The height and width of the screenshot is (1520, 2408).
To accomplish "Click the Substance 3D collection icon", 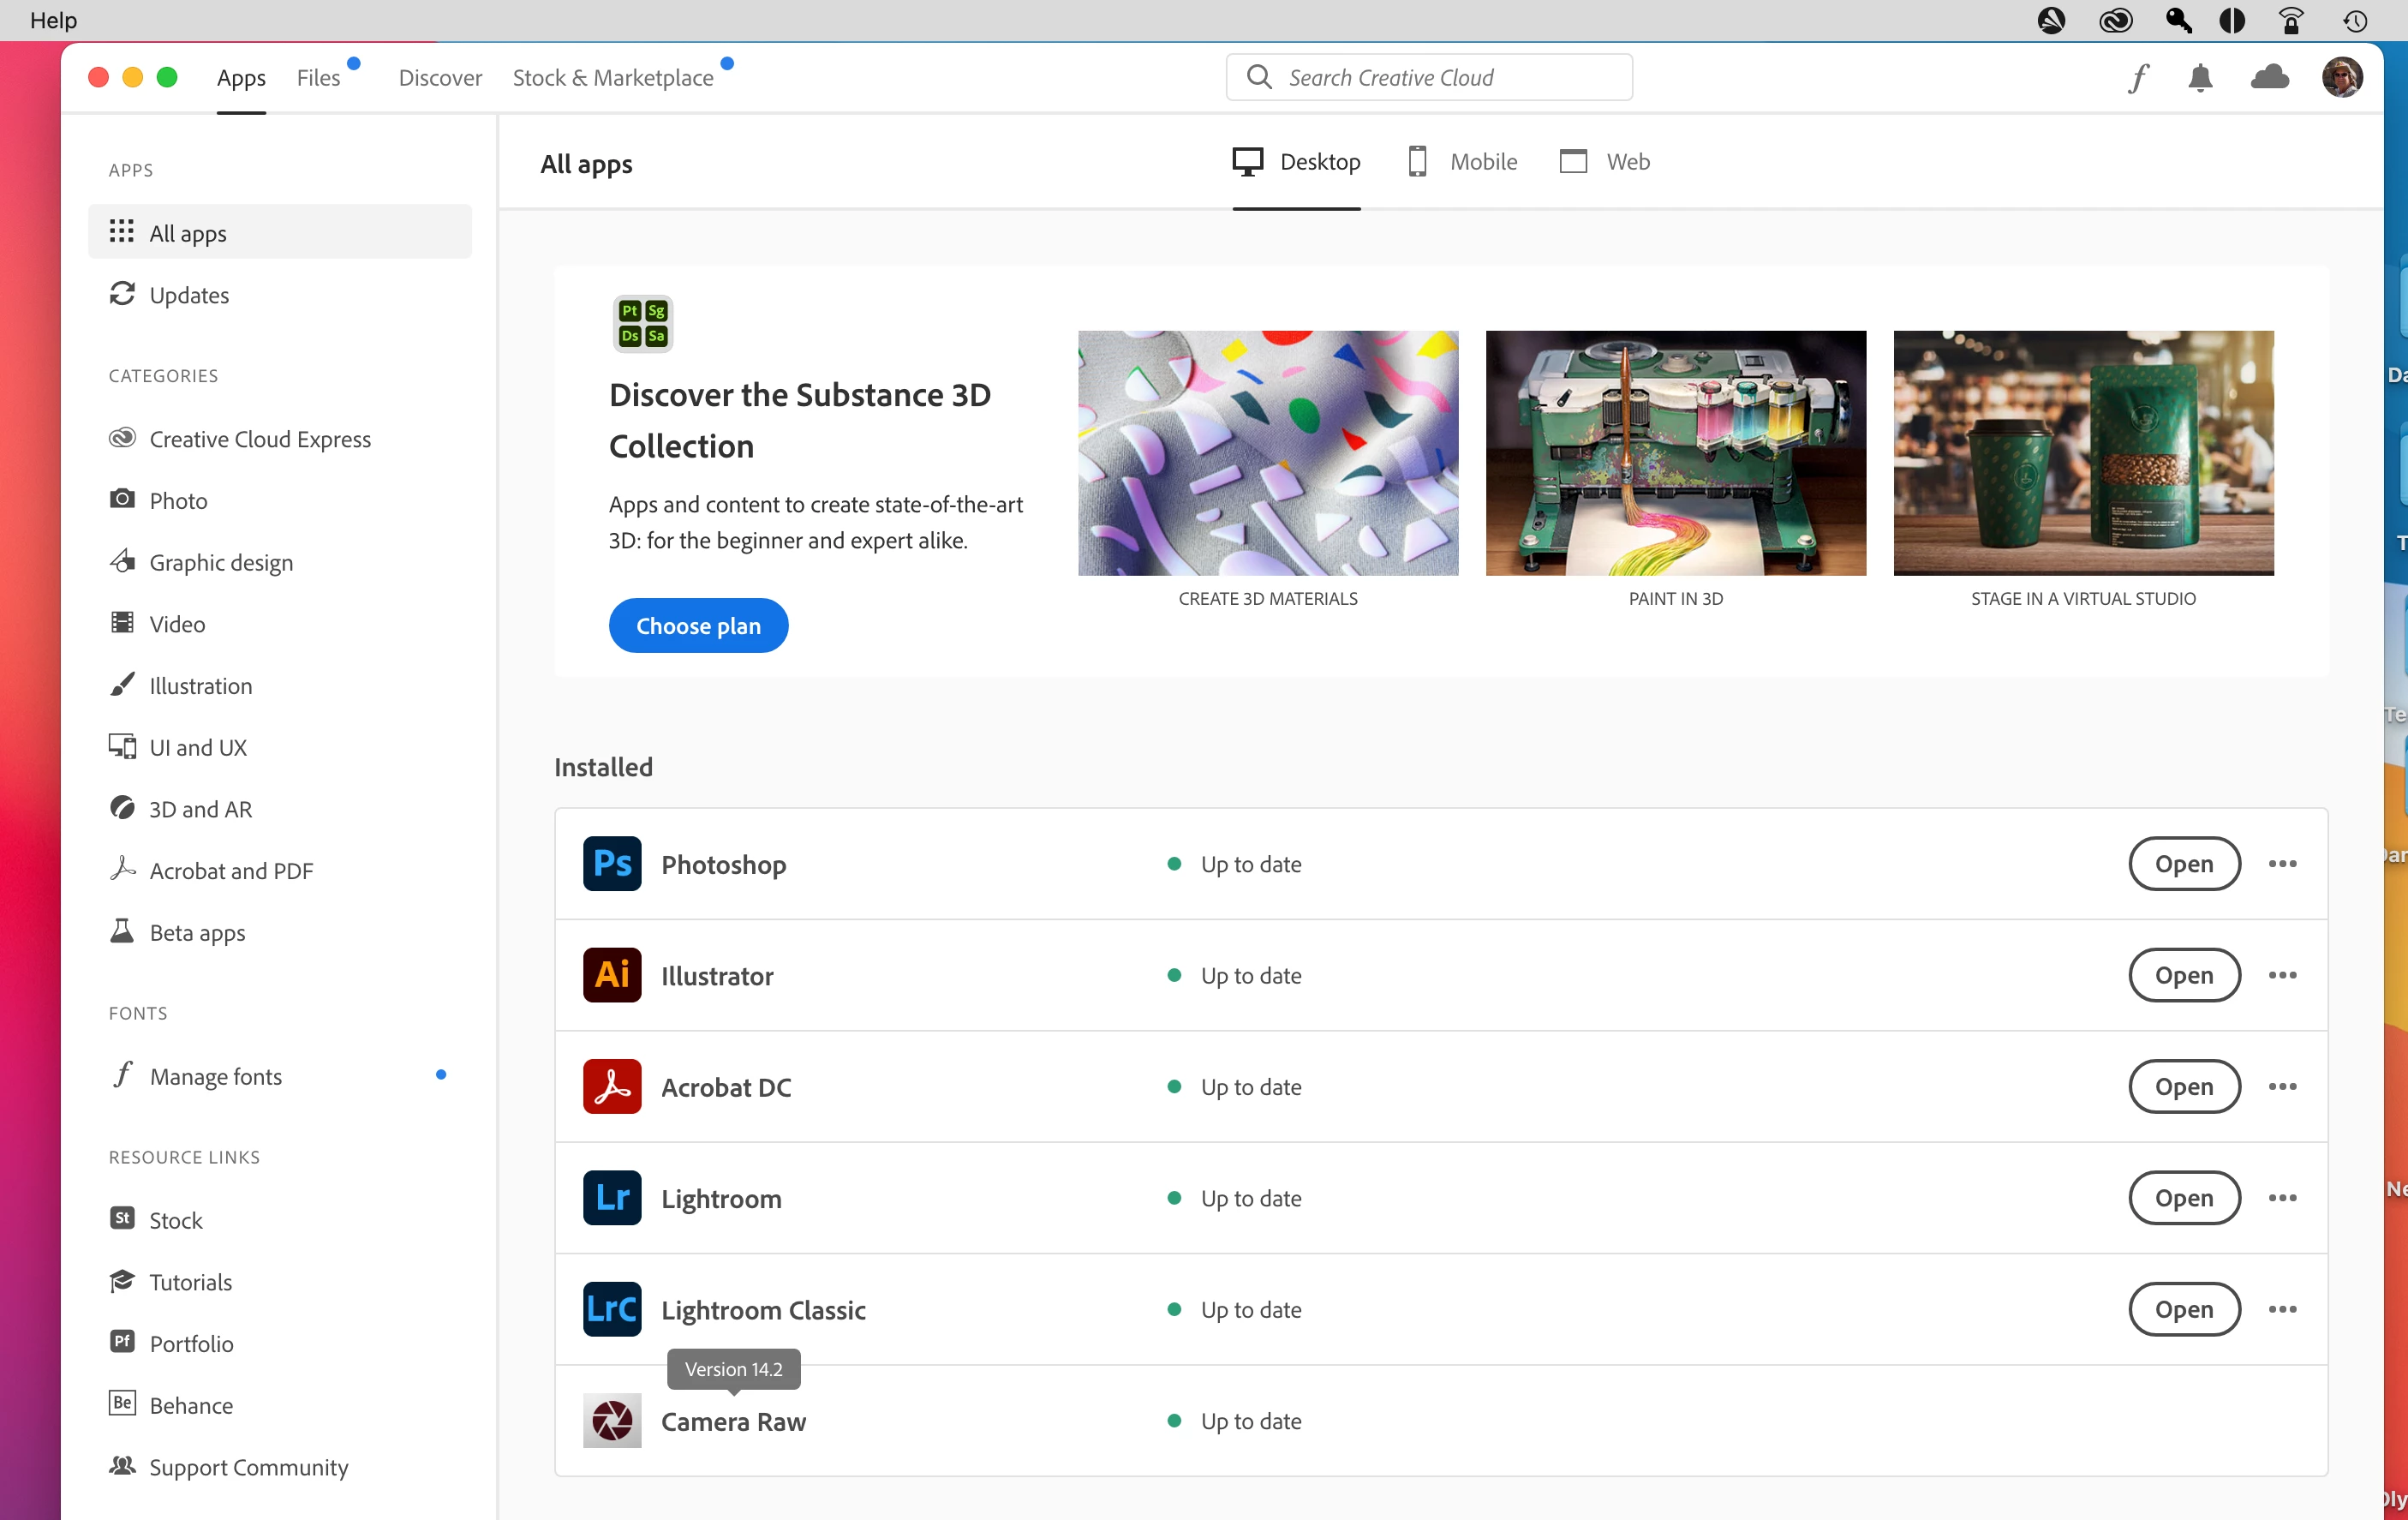I will tap(643, 323).
